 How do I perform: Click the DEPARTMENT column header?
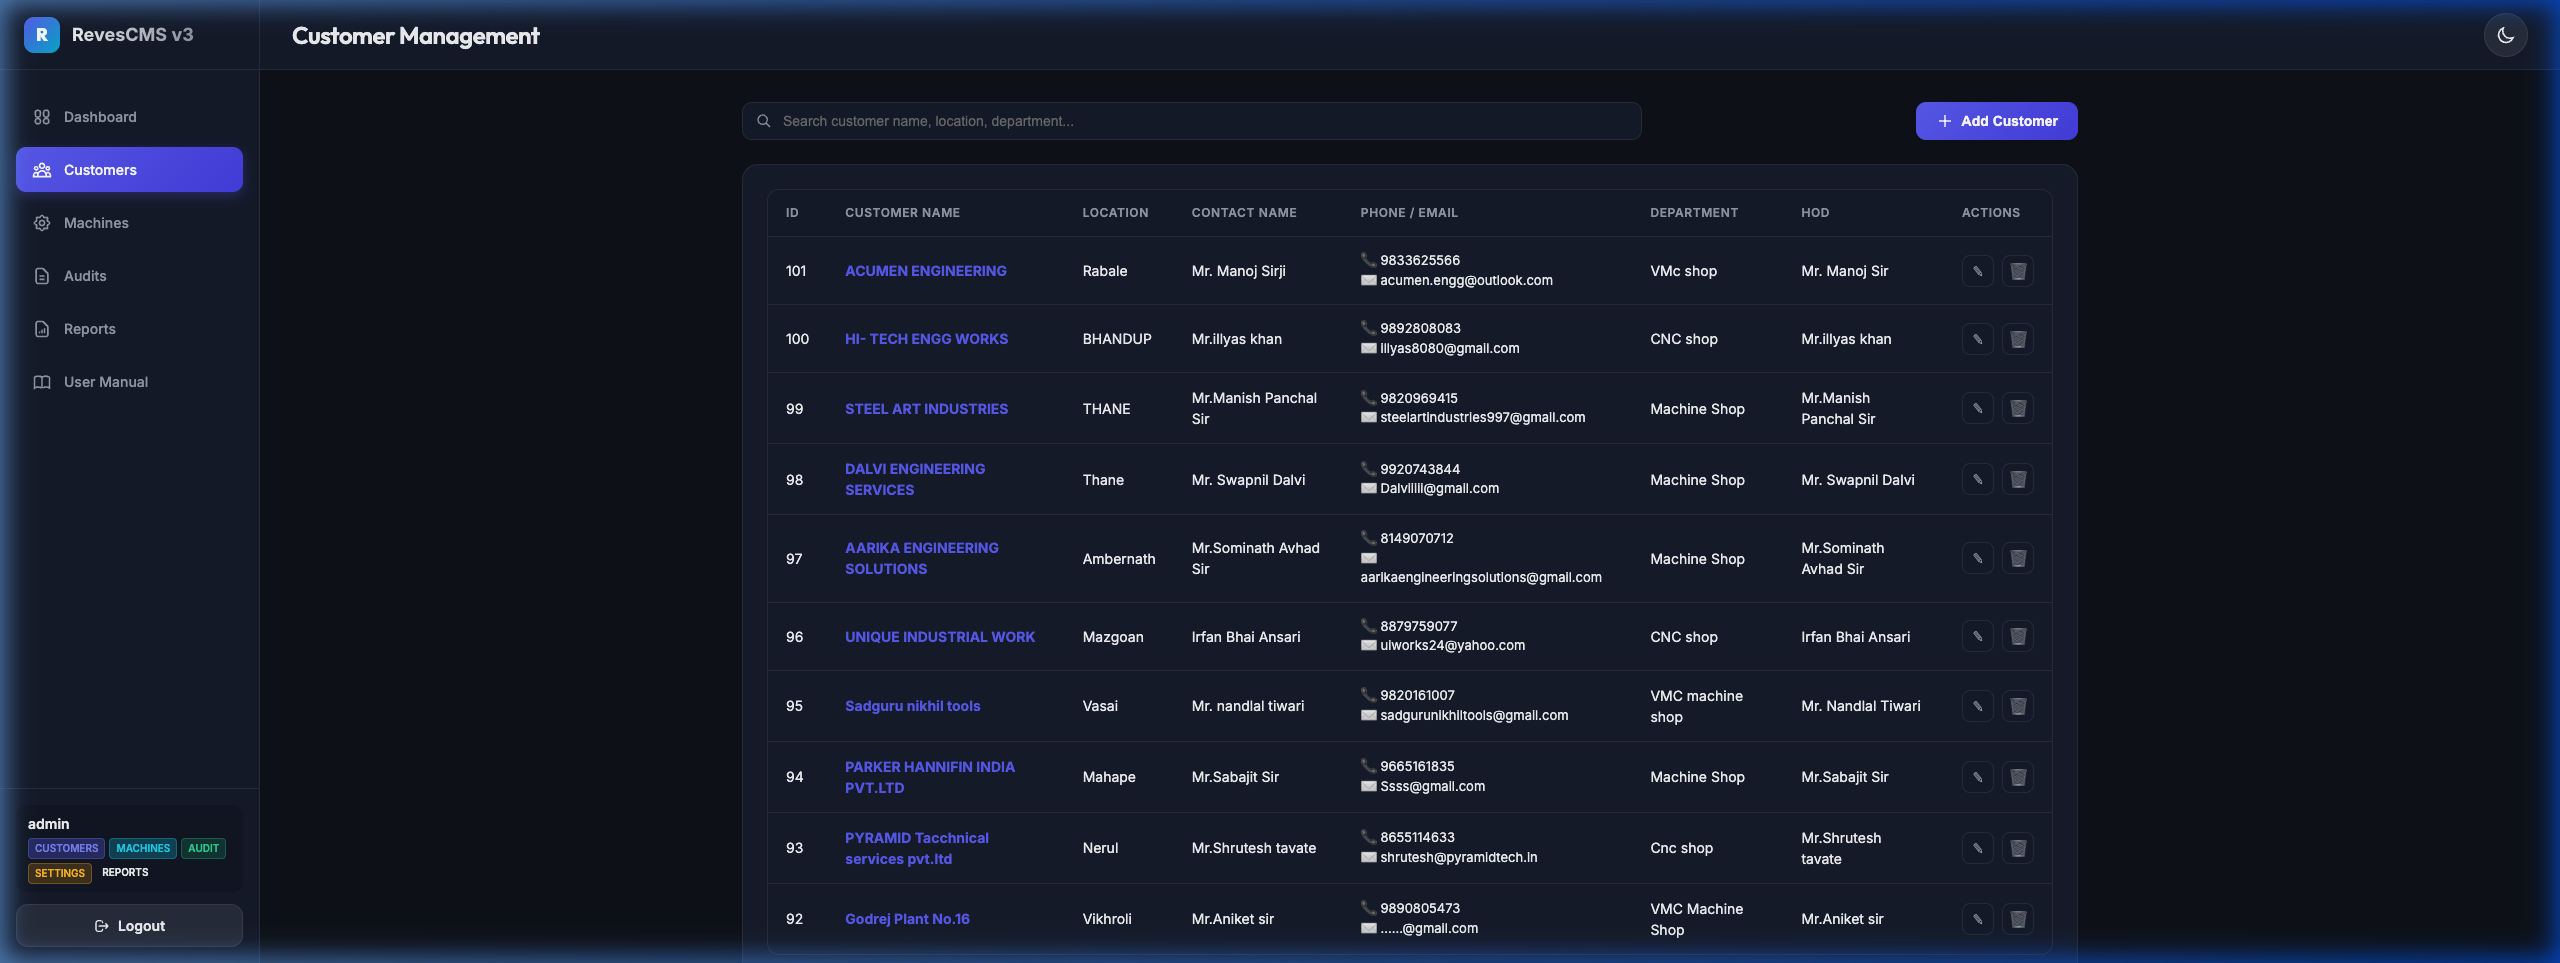coord(1694,213)
